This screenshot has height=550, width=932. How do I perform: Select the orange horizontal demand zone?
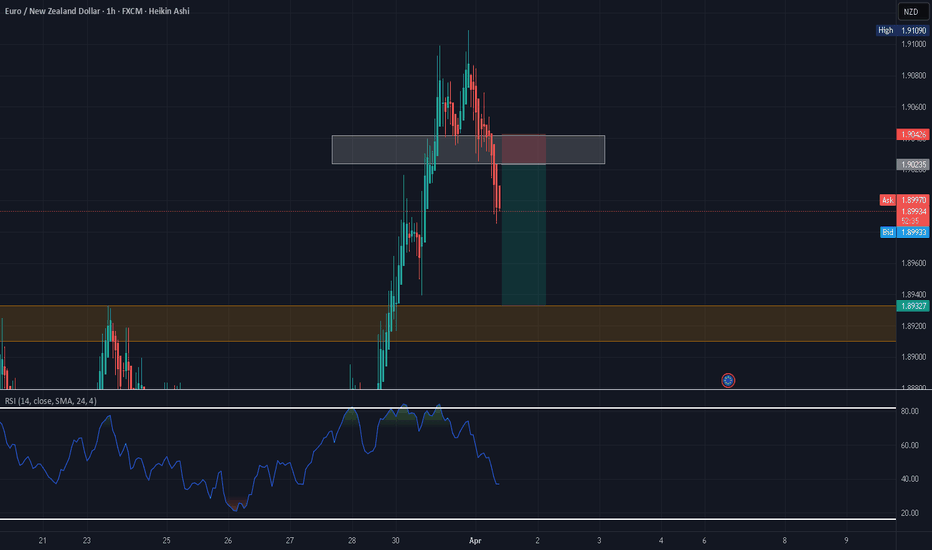pos(448,323)
